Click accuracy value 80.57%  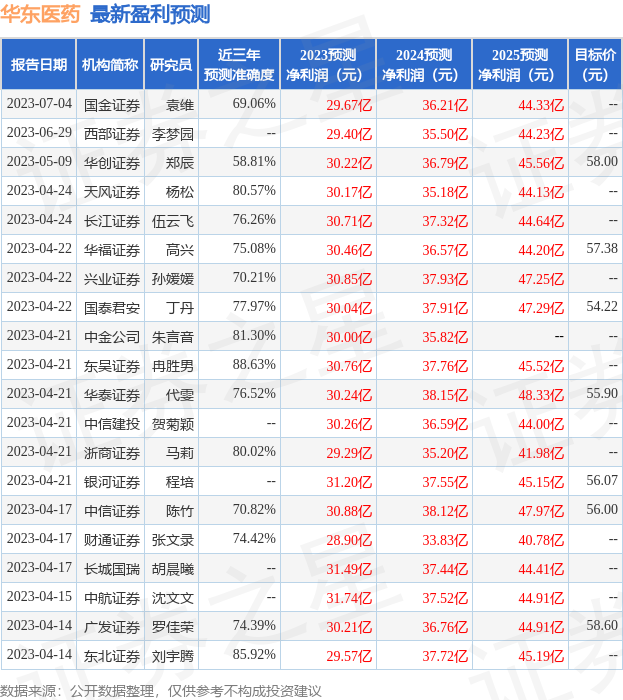tap(254, 191)
